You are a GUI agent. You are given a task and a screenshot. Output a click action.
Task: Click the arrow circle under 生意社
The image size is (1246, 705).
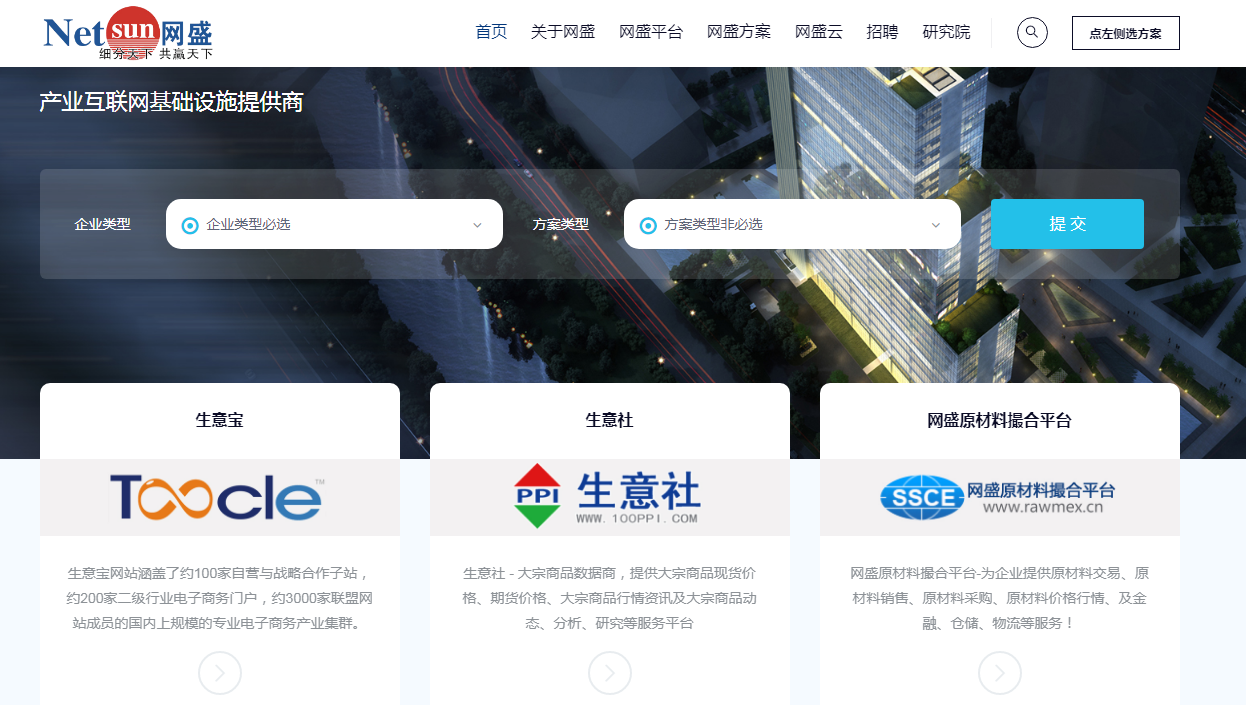coord(610,673)
